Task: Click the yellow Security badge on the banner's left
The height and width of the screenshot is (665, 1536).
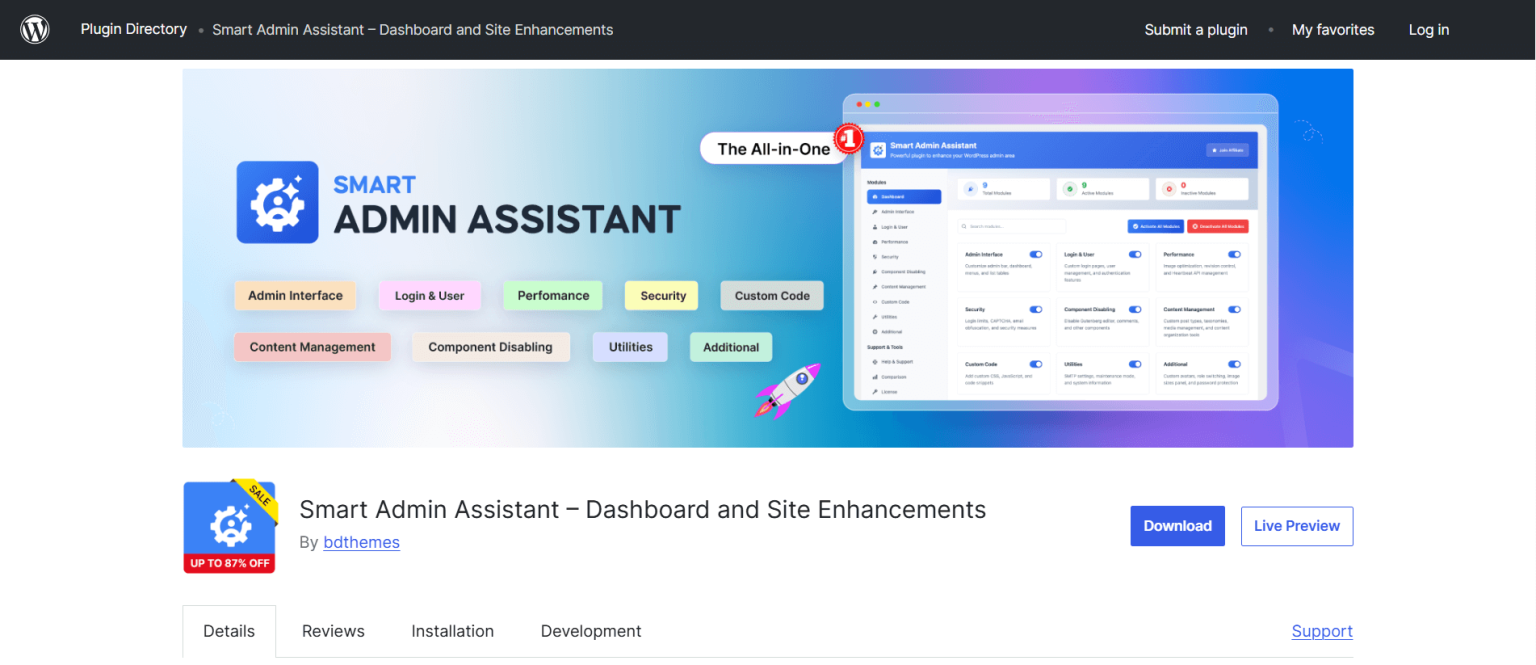Action: (x=662, y=295)
